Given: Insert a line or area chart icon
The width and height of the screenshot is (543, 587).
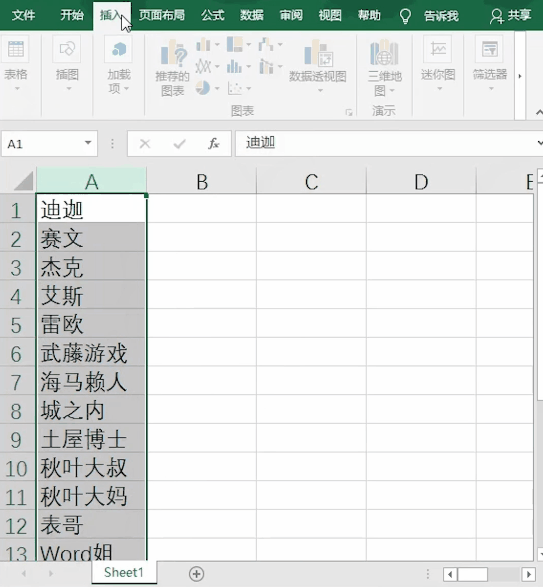Looking at the screenshot, I should pos(203,67).
